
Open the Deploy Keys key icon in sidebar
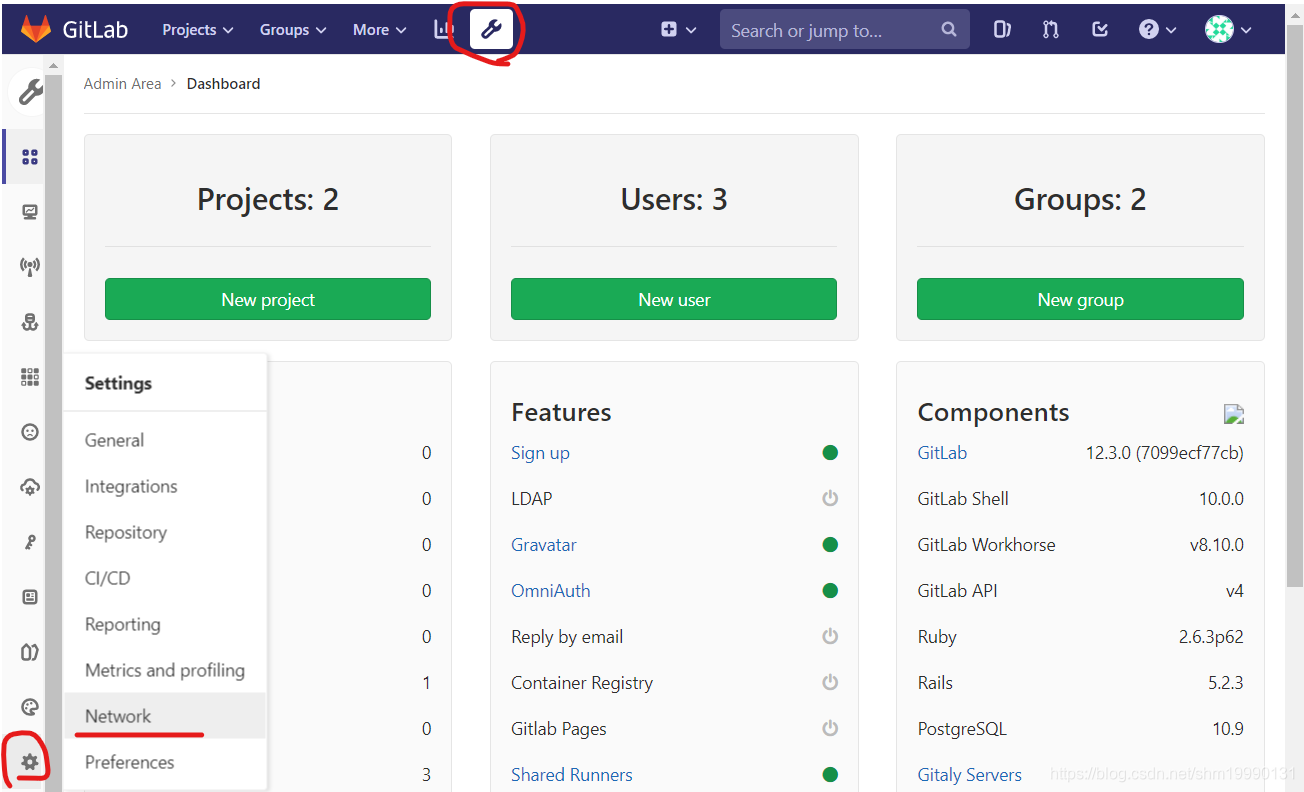[30, 542]
